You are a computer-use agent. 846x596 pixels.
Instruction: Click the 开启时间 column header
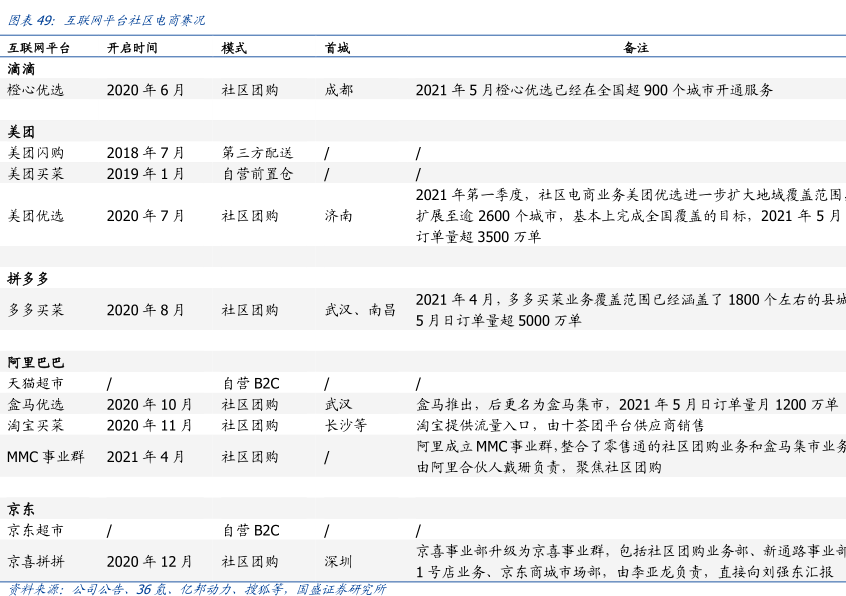132,48
